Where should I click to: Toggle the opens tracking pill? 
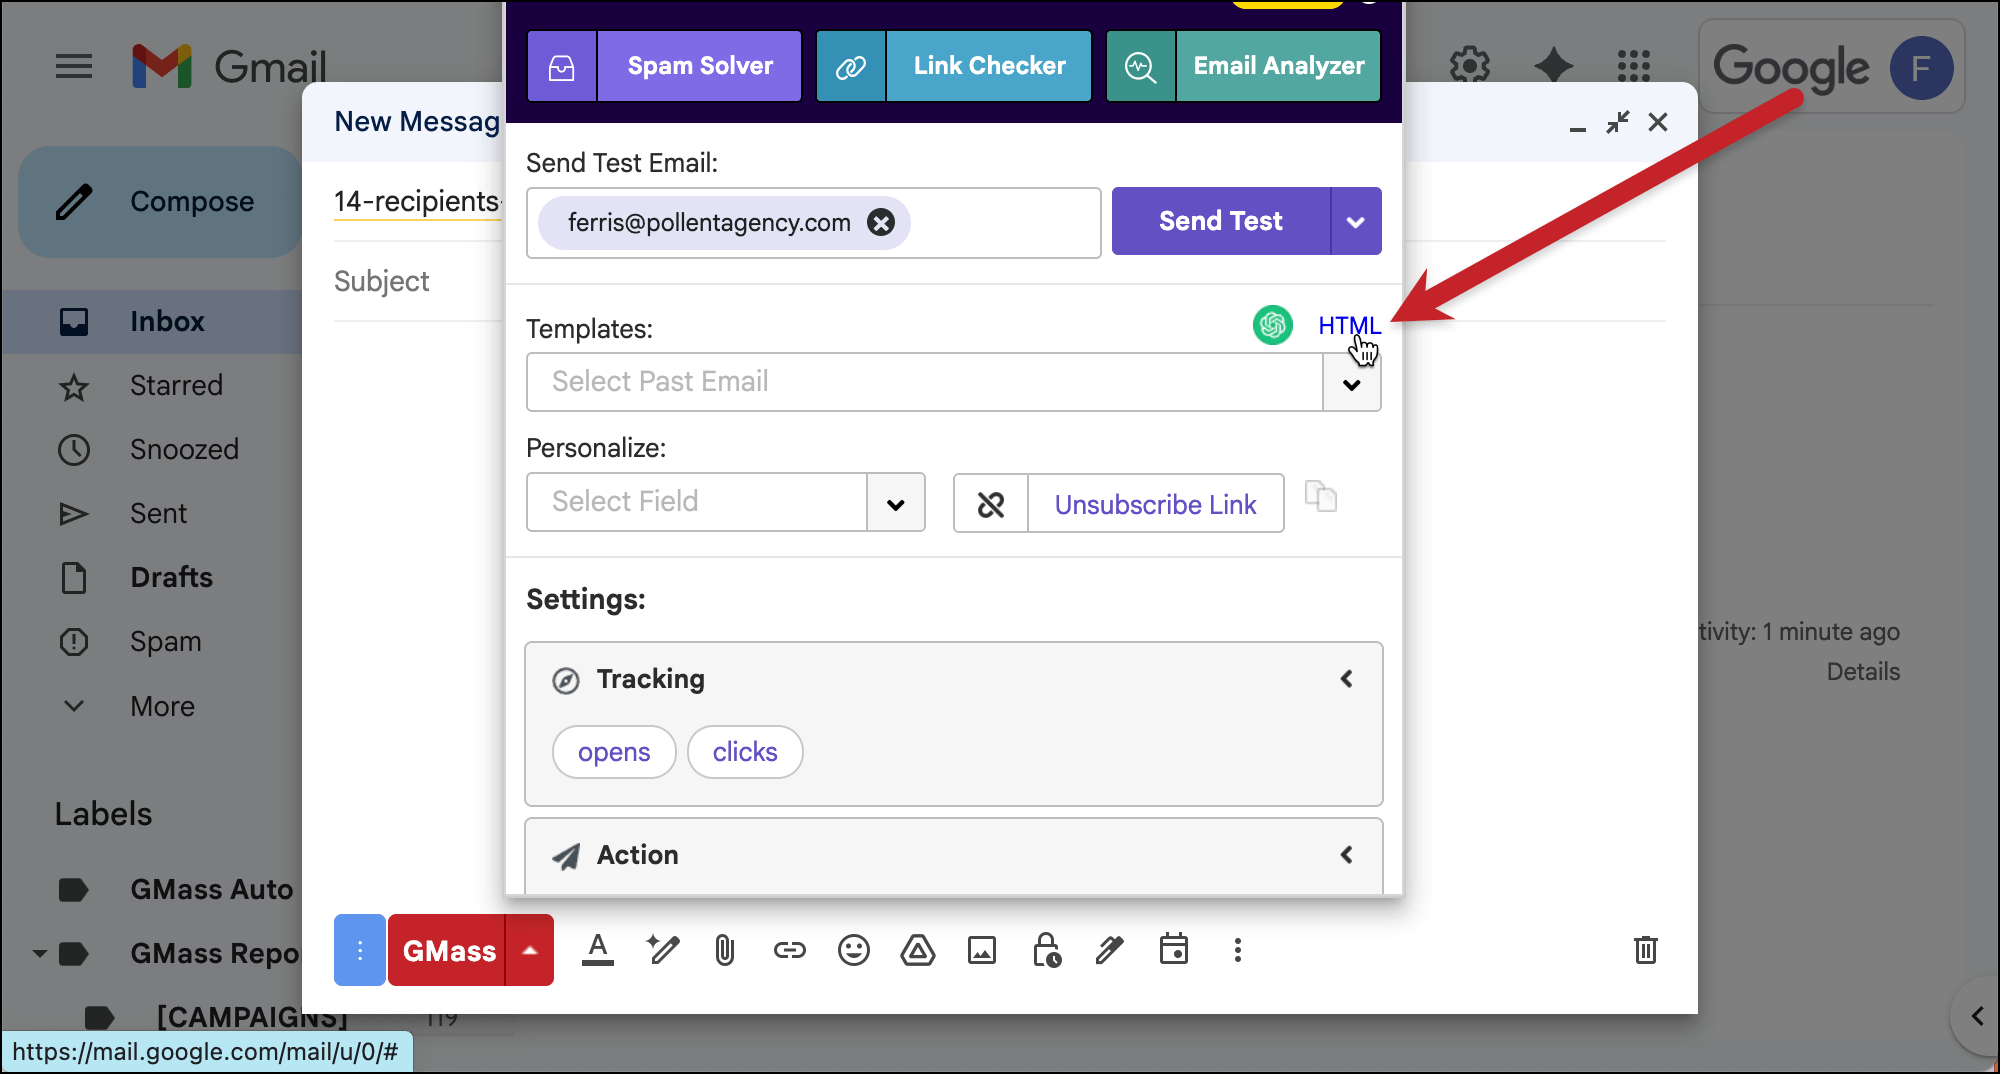[x=614, y=752]
